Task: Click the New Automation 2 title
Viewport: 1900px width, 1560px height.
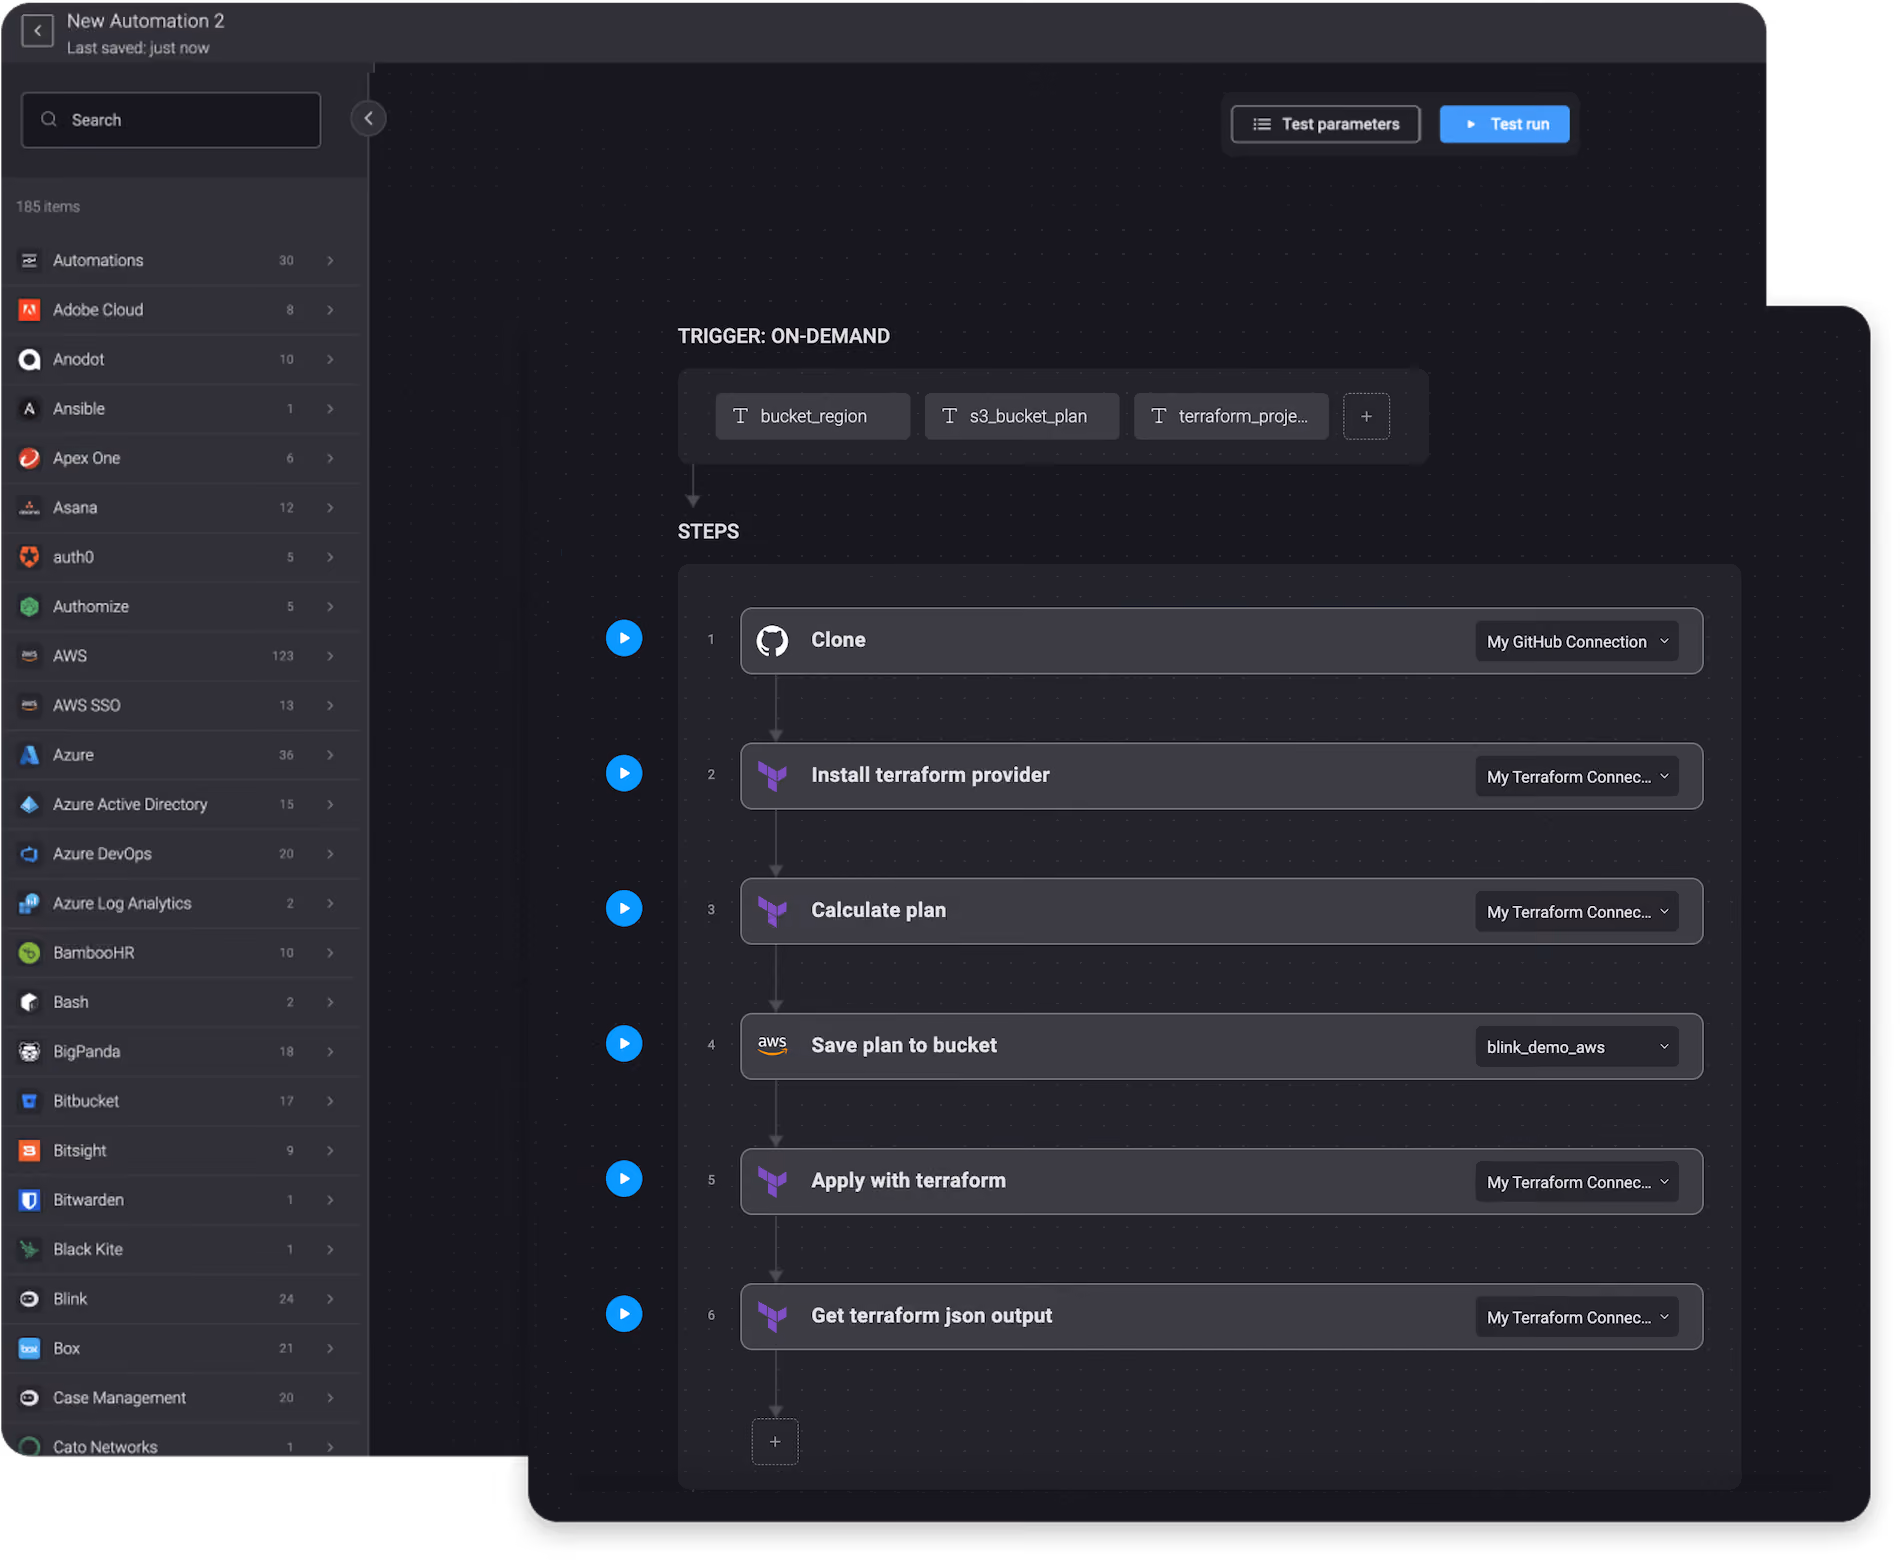Action: [x=146, y=21]
